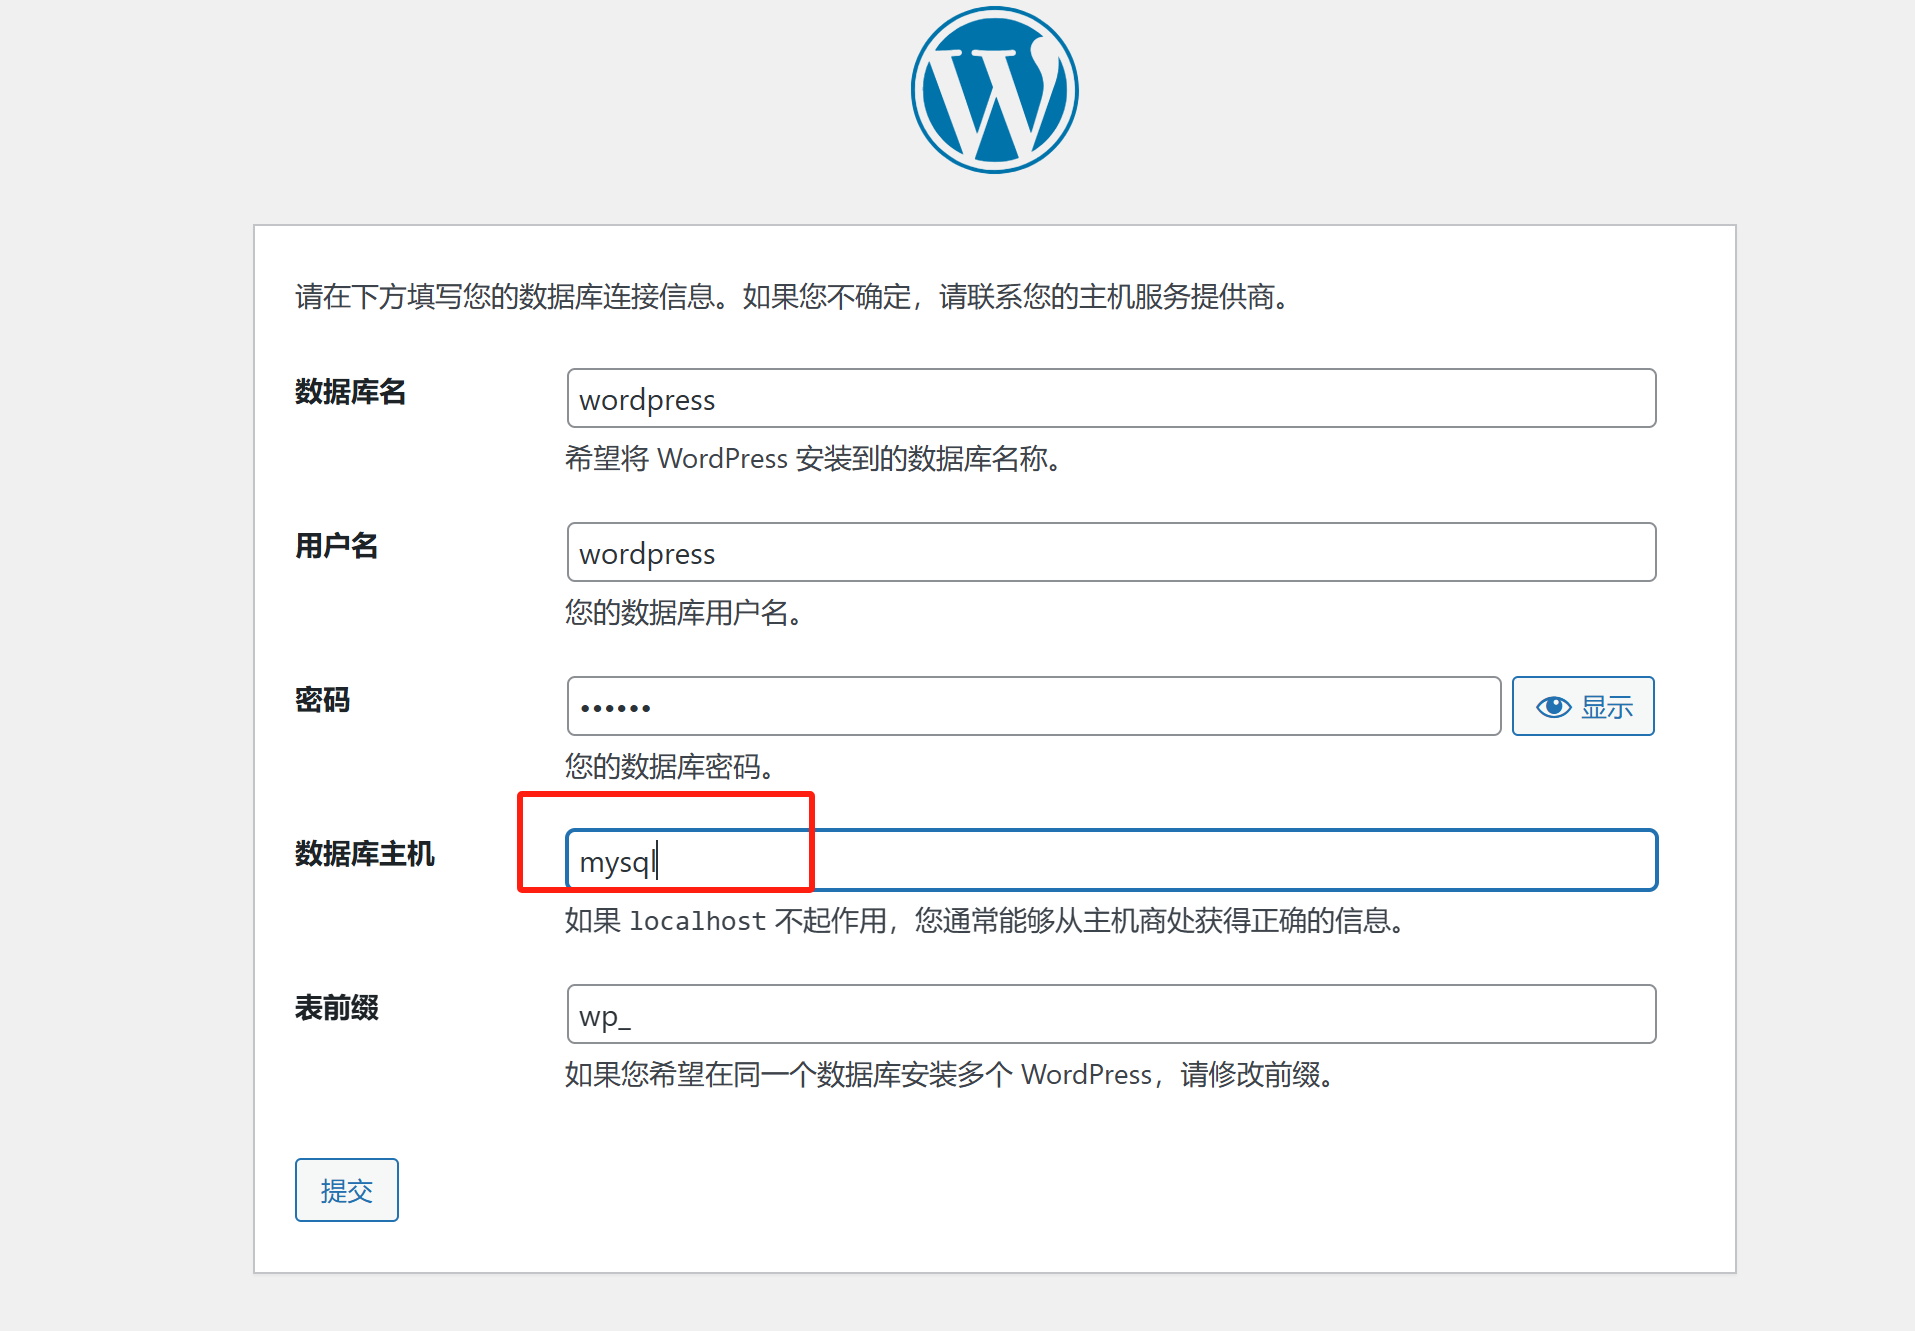Click the 密码 label
This screenshot has height=1331, width=1915.
point(322,700)
